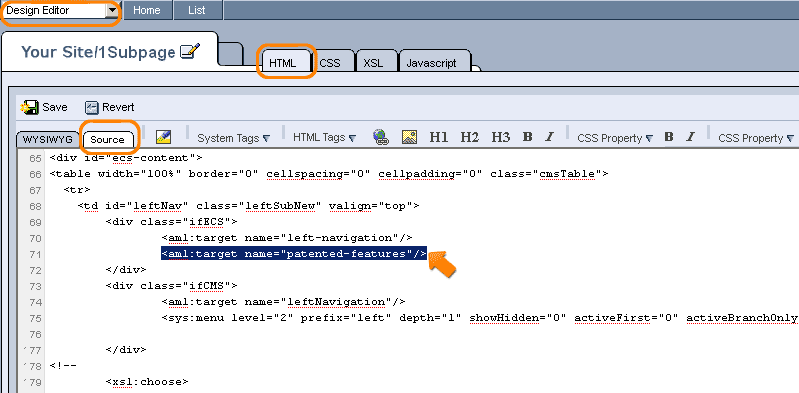Click the xsl:choose line
Screen dimensions: 799x393
tap(147, 381)
